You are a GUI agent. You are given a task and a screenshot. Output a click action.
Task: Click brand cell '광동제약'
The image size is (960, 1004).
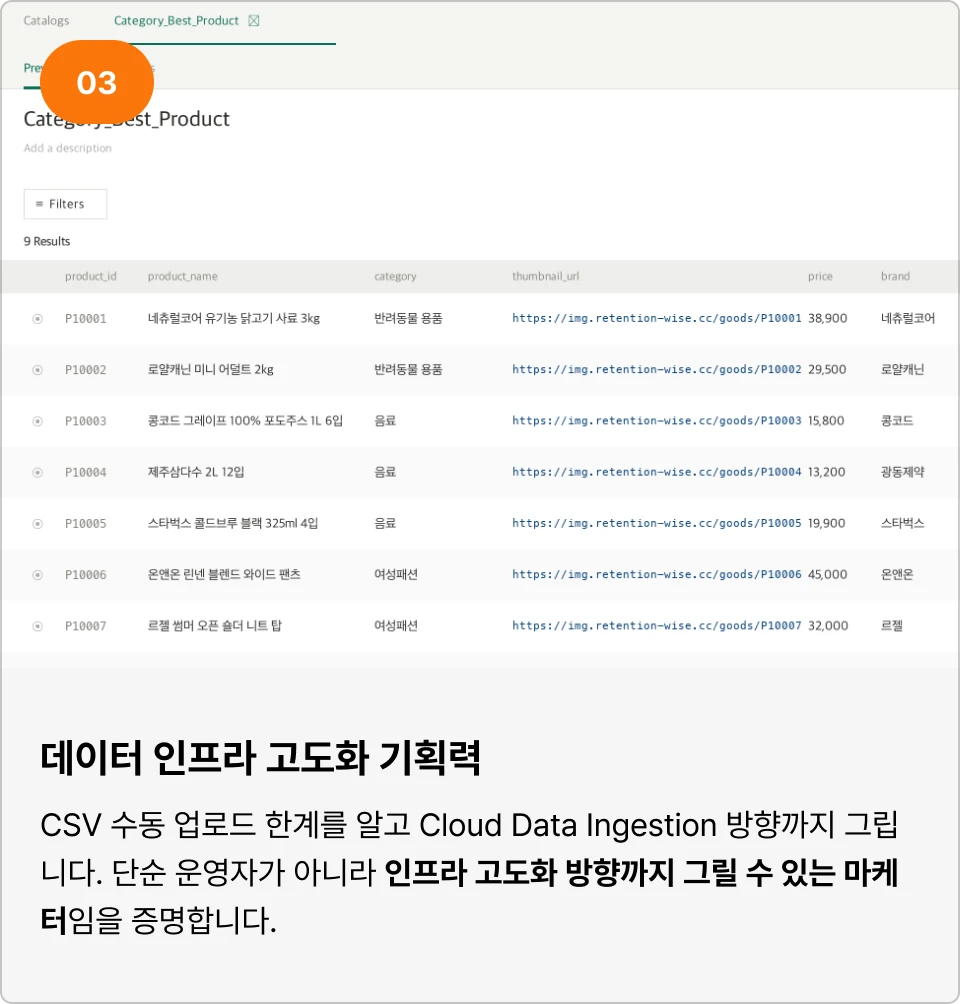(902, 472)
